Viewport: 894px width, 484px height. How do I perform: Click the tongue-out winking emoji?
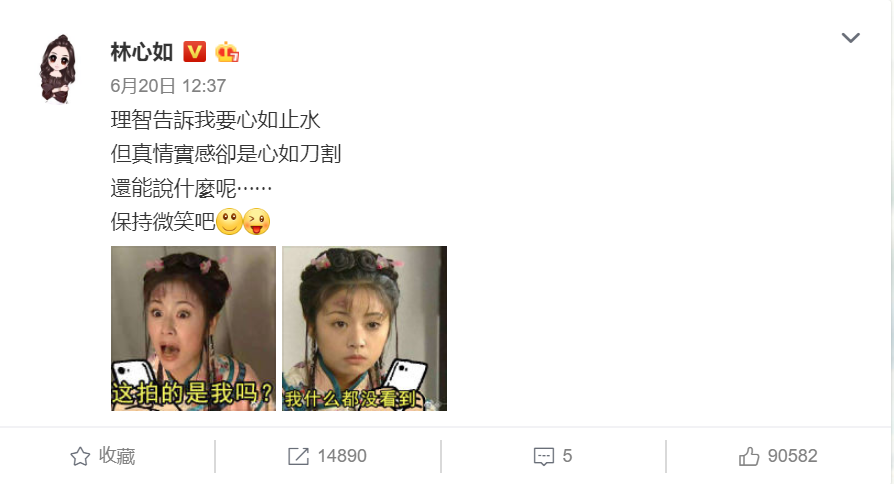pos(257,222)
